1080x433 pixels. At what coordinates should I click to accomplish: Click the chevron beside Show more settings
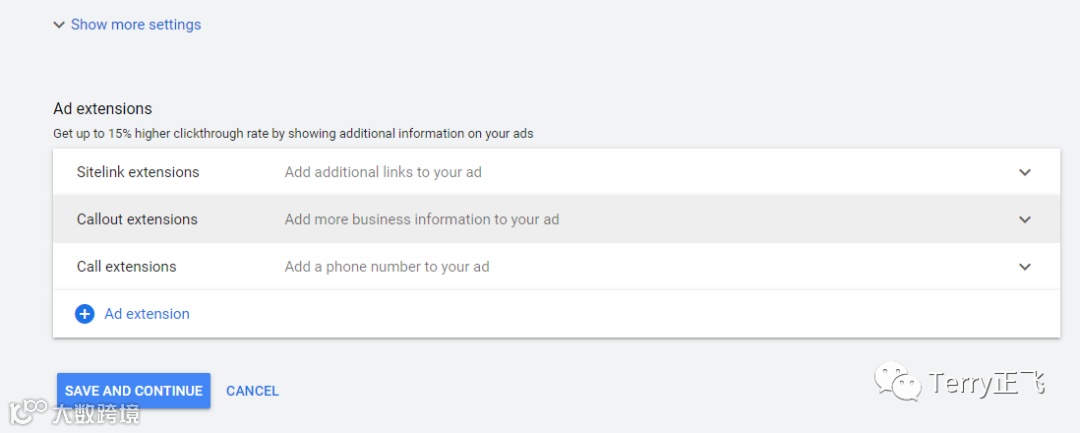59,25
